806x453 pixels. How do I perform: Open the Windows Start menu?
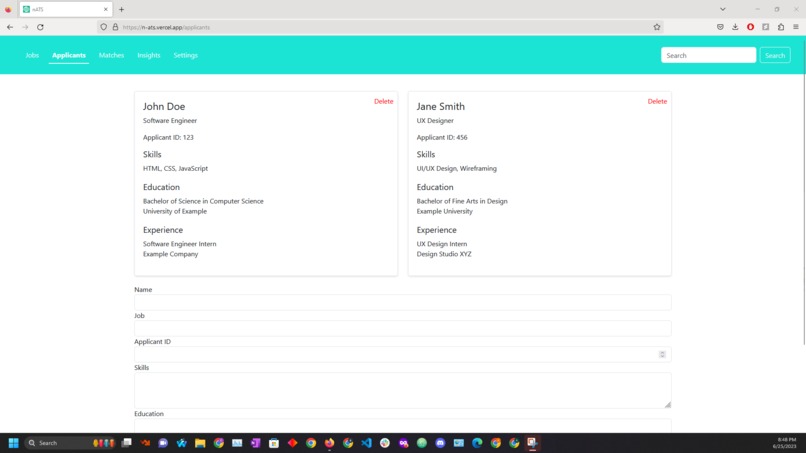tap(13, 443)
